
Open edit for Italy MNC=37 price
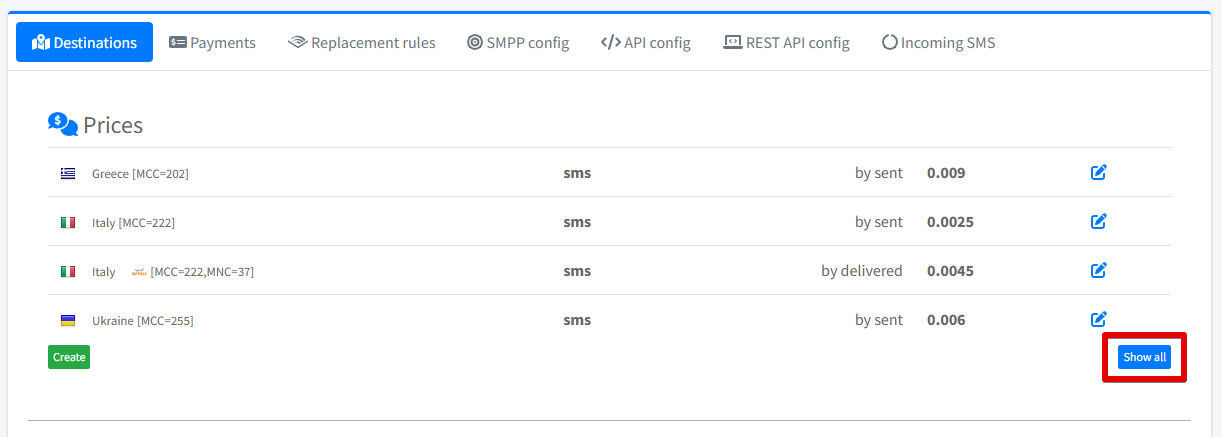(x=1098, y=270)
